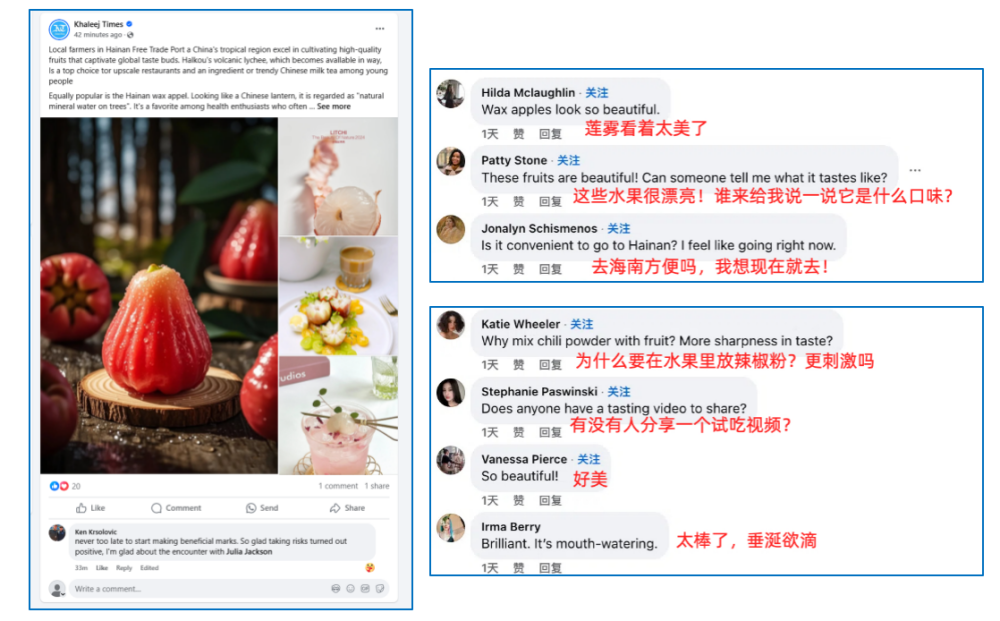The height and width of the screenshot is (621, 1000).
Task: Click the Khaleej Times profile avatar
Action: [x=59, y=29]
